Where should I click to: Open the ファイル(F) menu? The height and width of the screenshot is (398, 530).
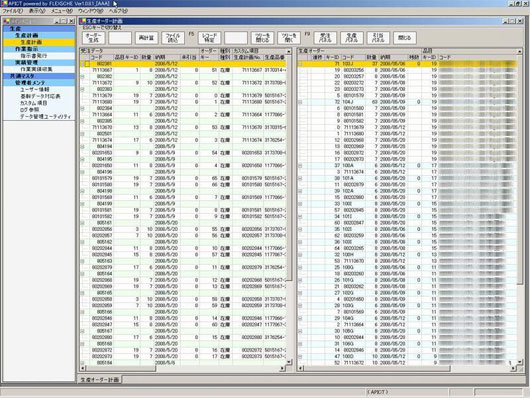[x=13, y=11]
